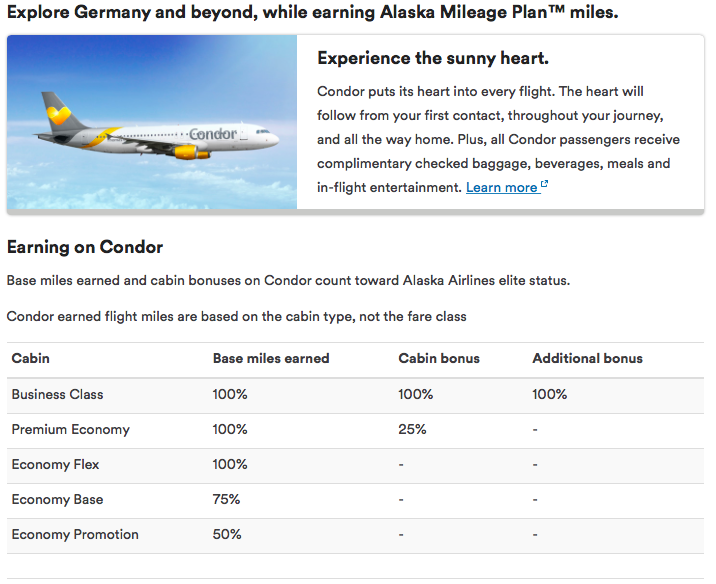Select the "Cabin bonus" column header
This screenshot has height=584, width=716.
(x=439, y=358)
